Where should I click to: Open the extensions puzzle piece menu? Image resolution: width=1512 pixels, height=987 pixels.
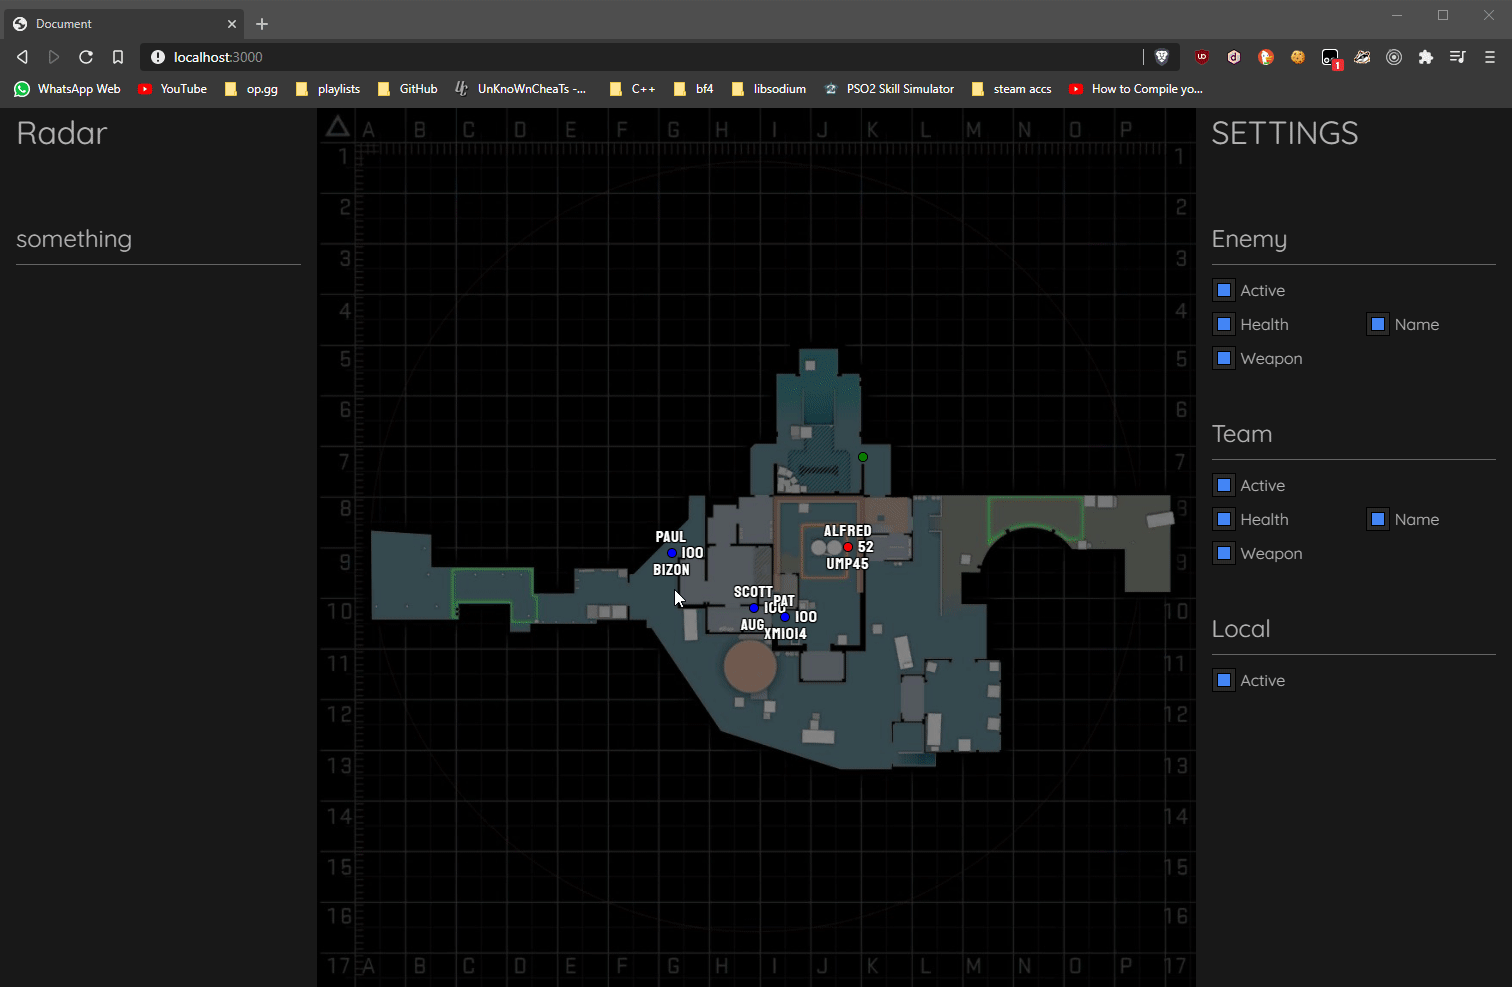click(1426, 57)
